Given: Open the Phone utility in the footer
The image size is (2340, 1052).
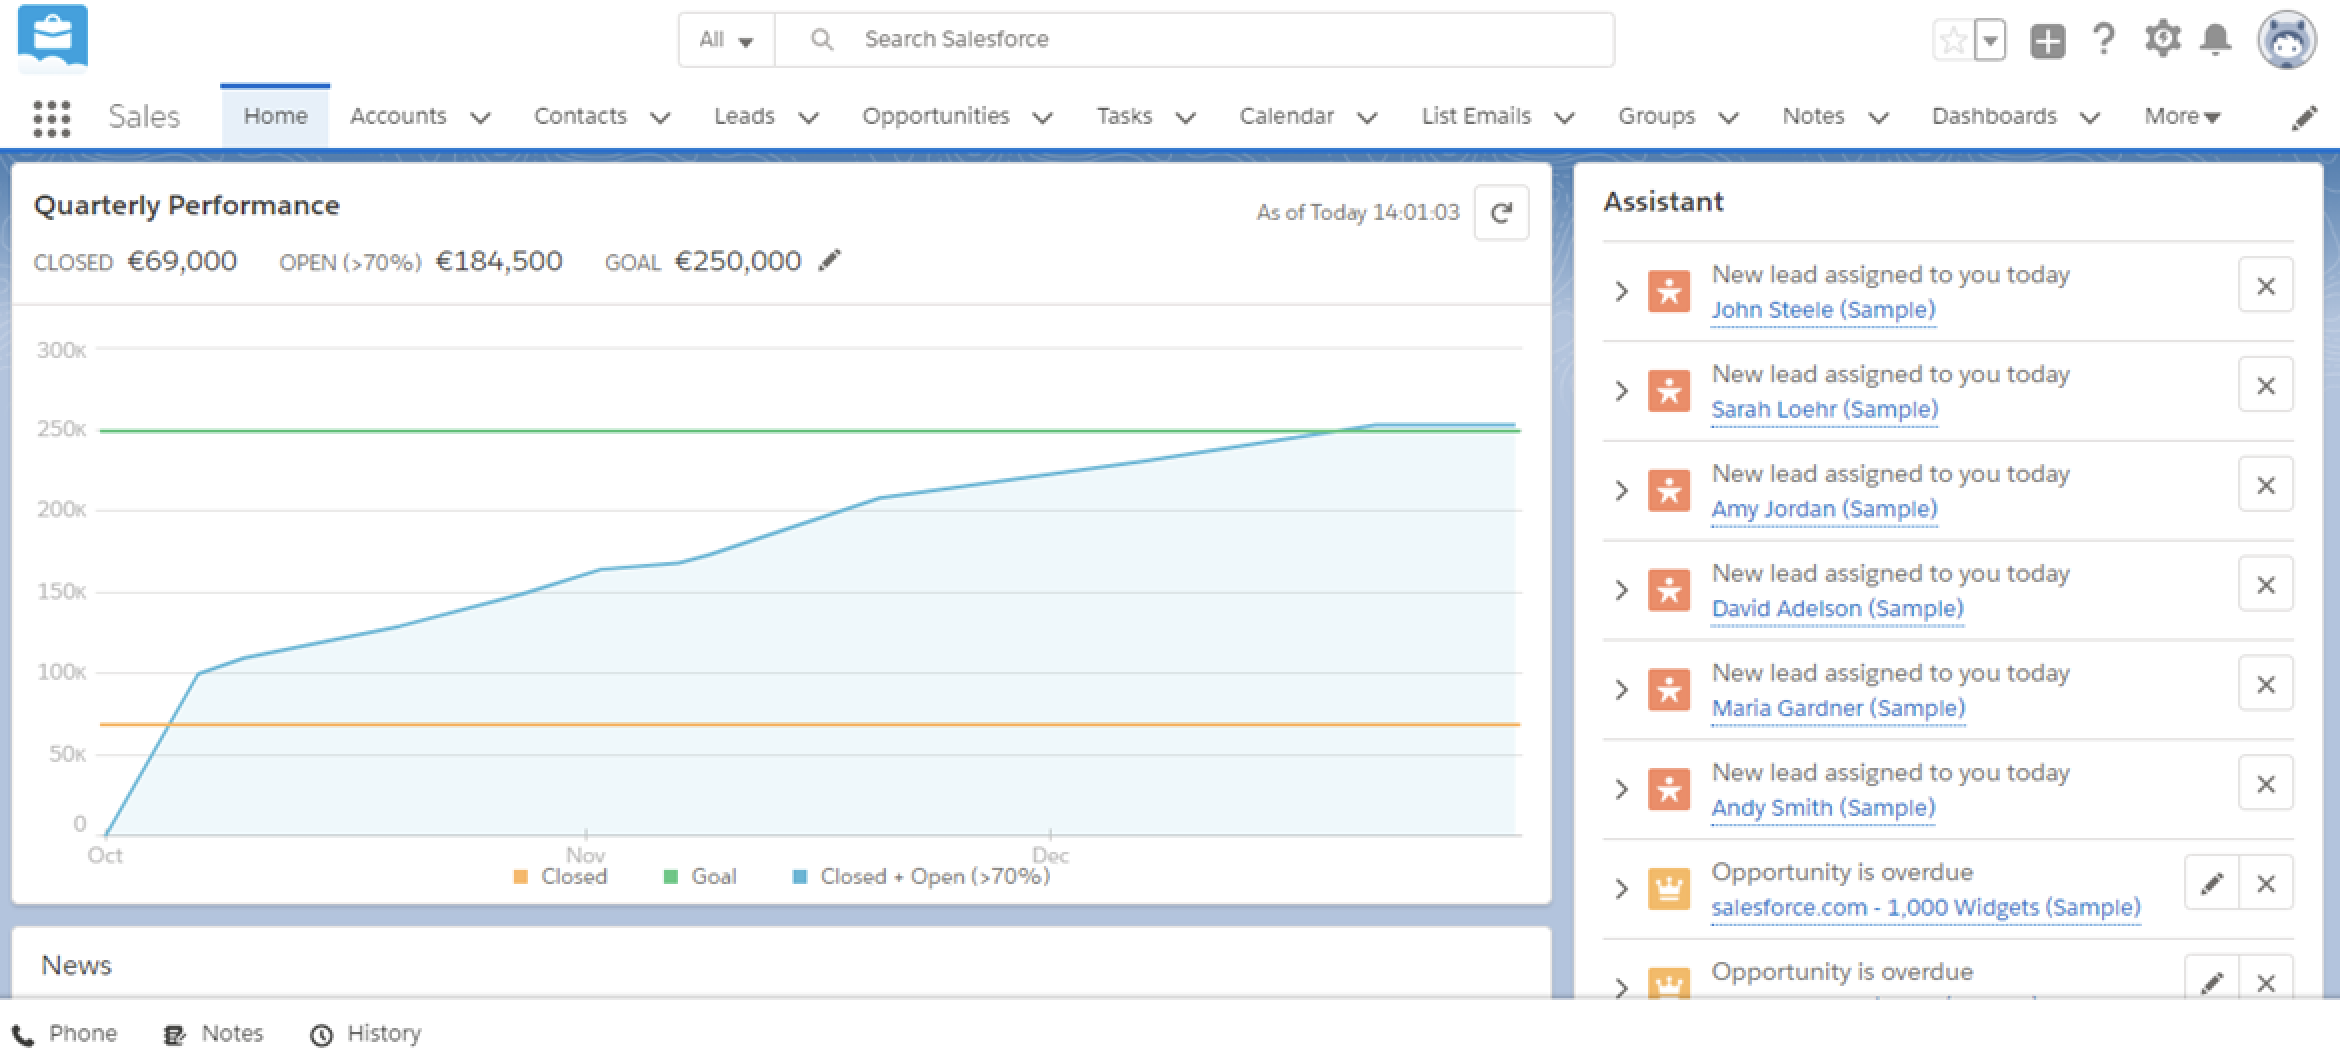Looking at the screenshot, I should click(x=65, y=1033).
